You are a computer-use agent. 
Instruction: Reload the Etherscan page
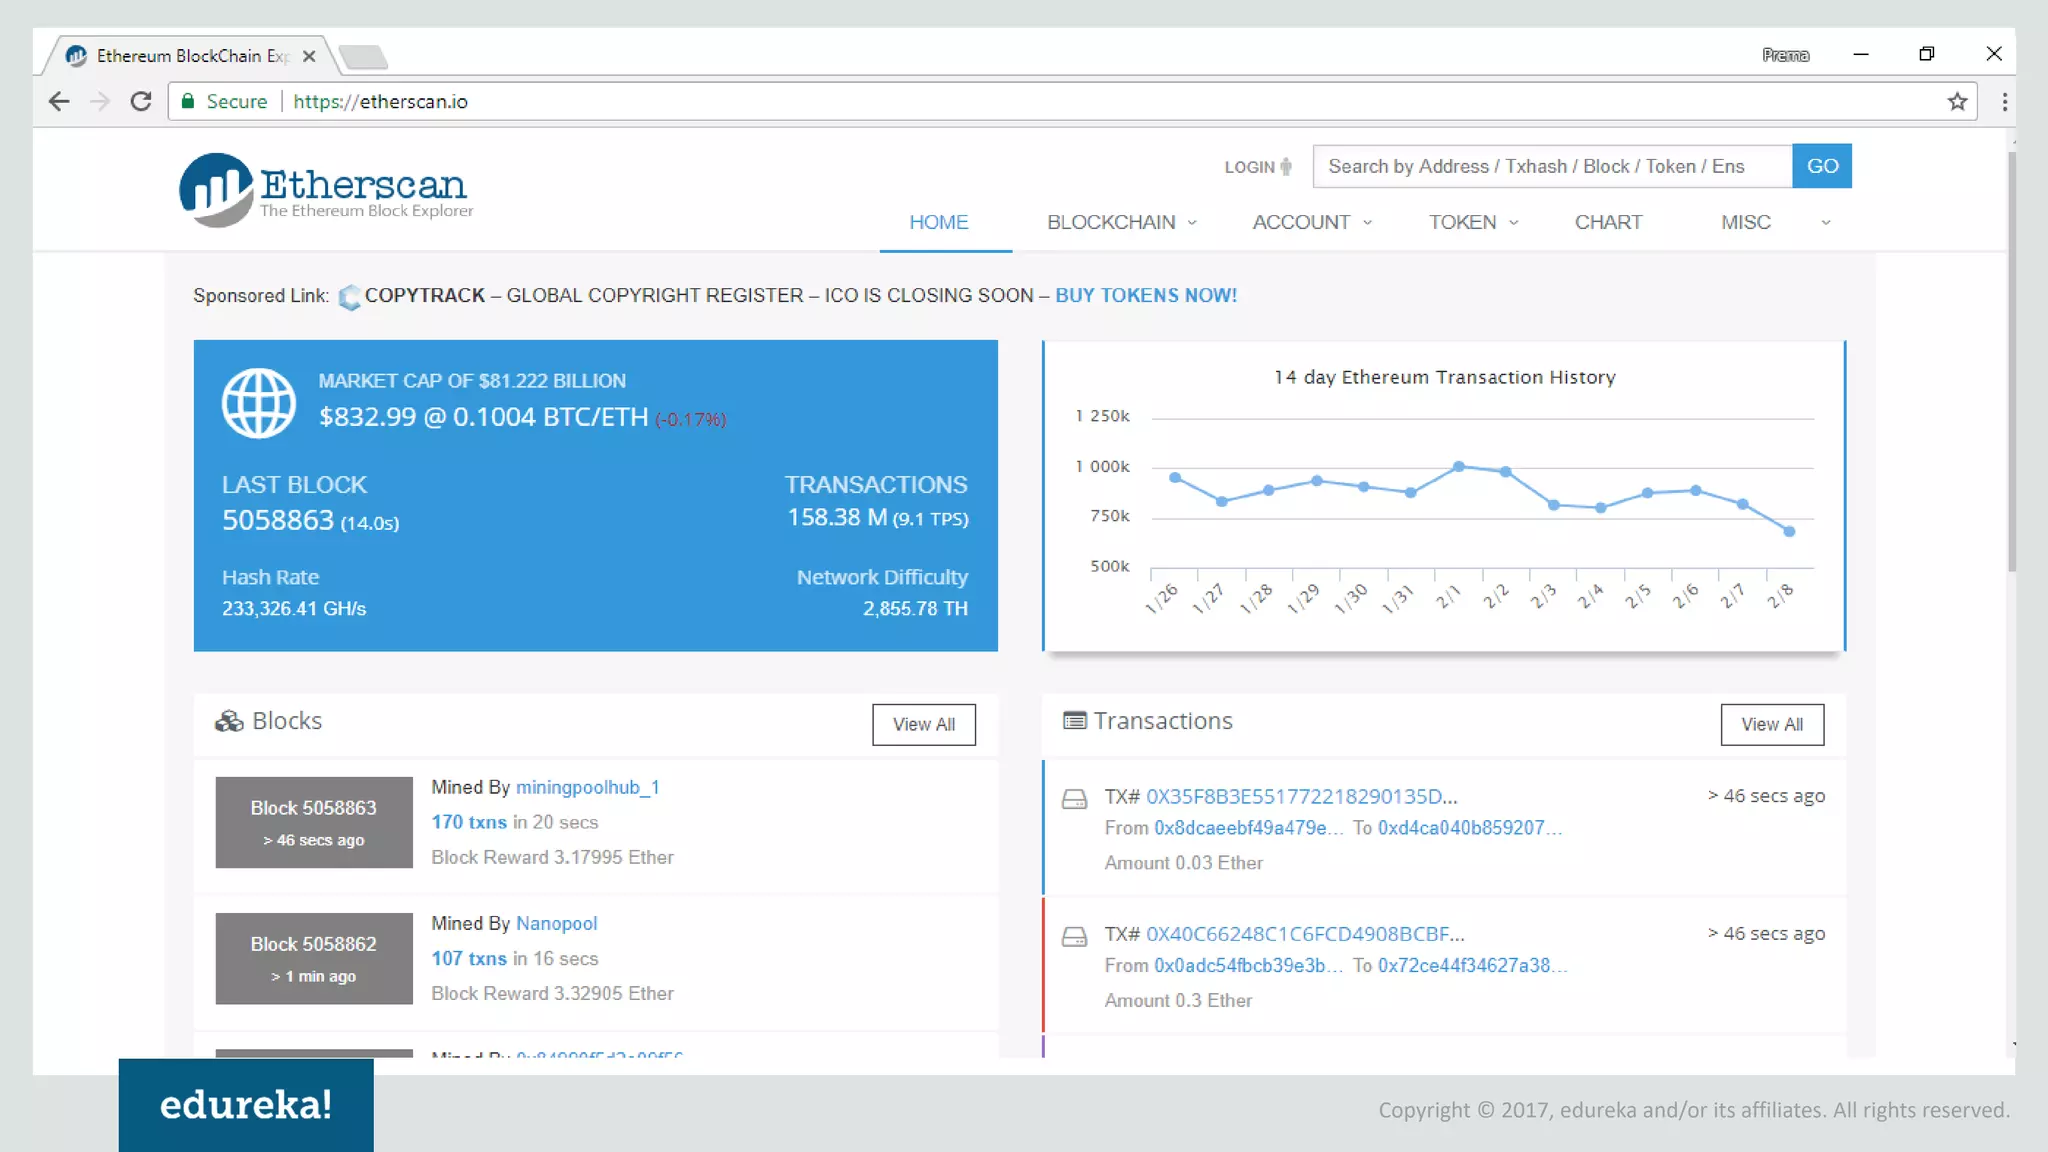(x=141, y=101)
